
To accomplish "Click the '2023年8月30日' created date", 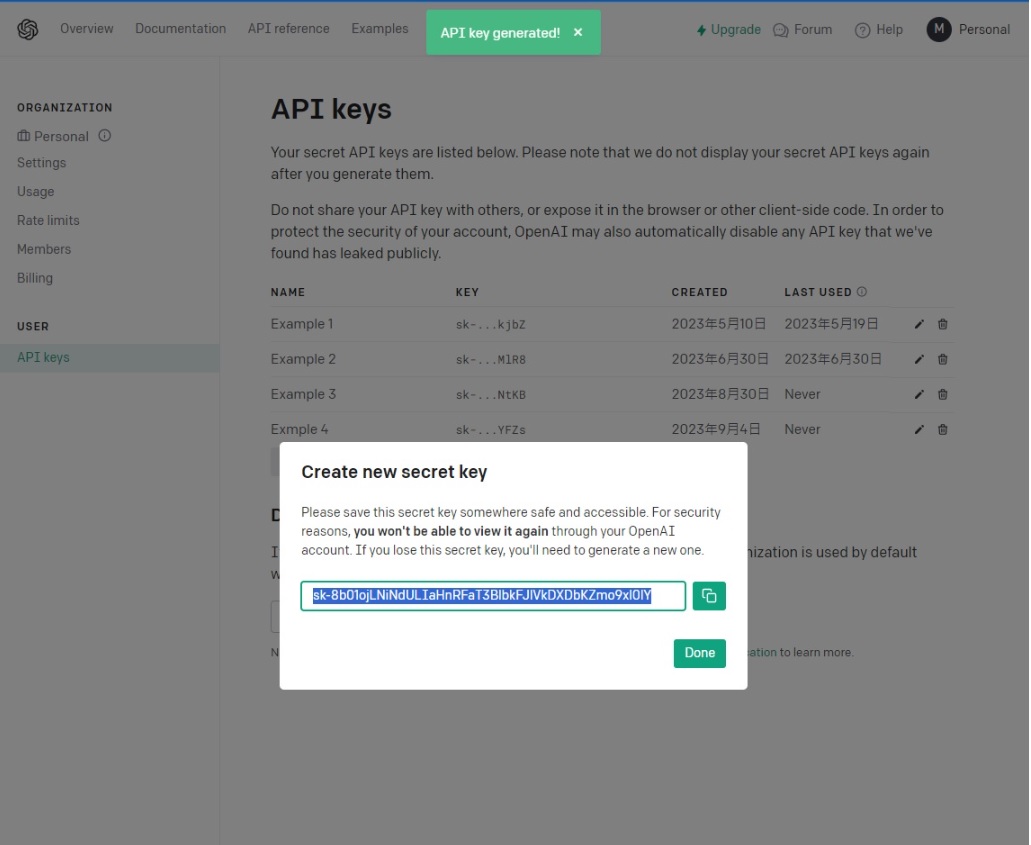I will (720, 394).
